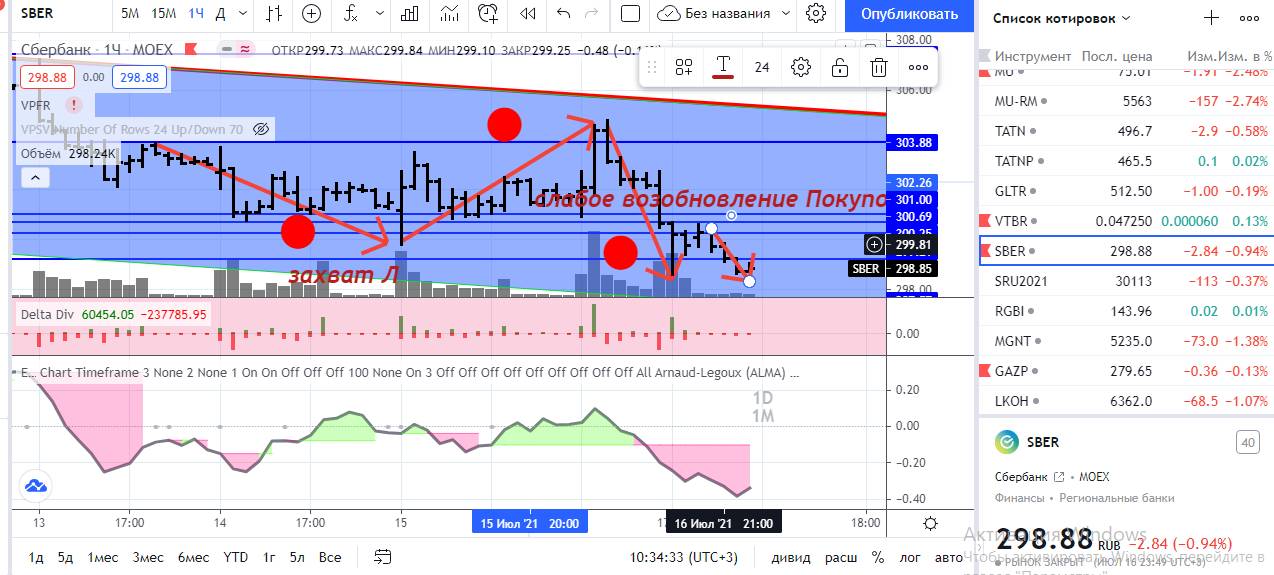Image resolution: width=1274 pixels, height=575 pixels.
Task: Select TATN in the watchlist
Action: [x=1126, y=131]
